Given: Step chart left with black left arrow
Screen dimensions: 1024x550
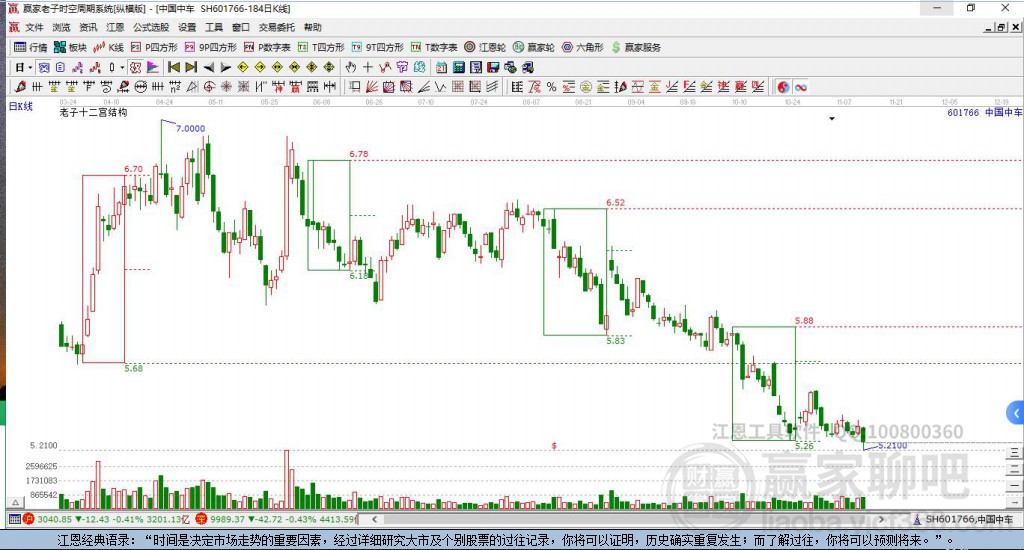Looking at the screenshot, I should [208, 67].
